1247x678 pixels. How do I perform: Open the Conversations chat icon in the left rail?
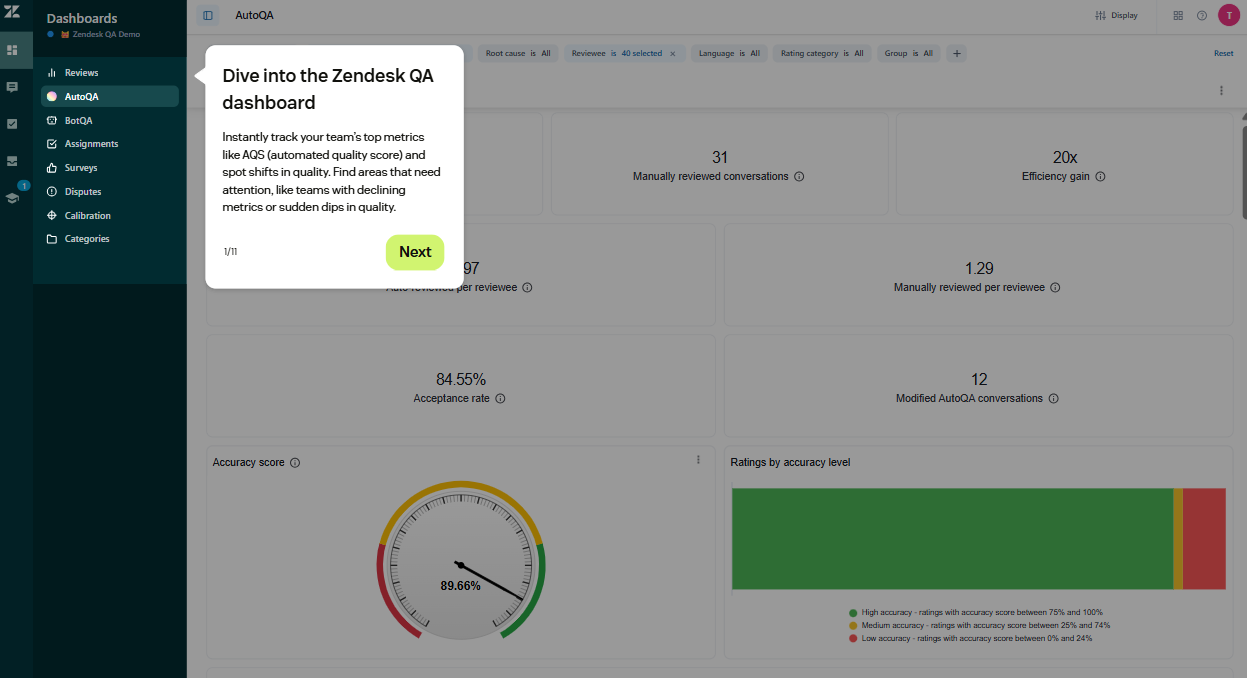coord(12,87)
